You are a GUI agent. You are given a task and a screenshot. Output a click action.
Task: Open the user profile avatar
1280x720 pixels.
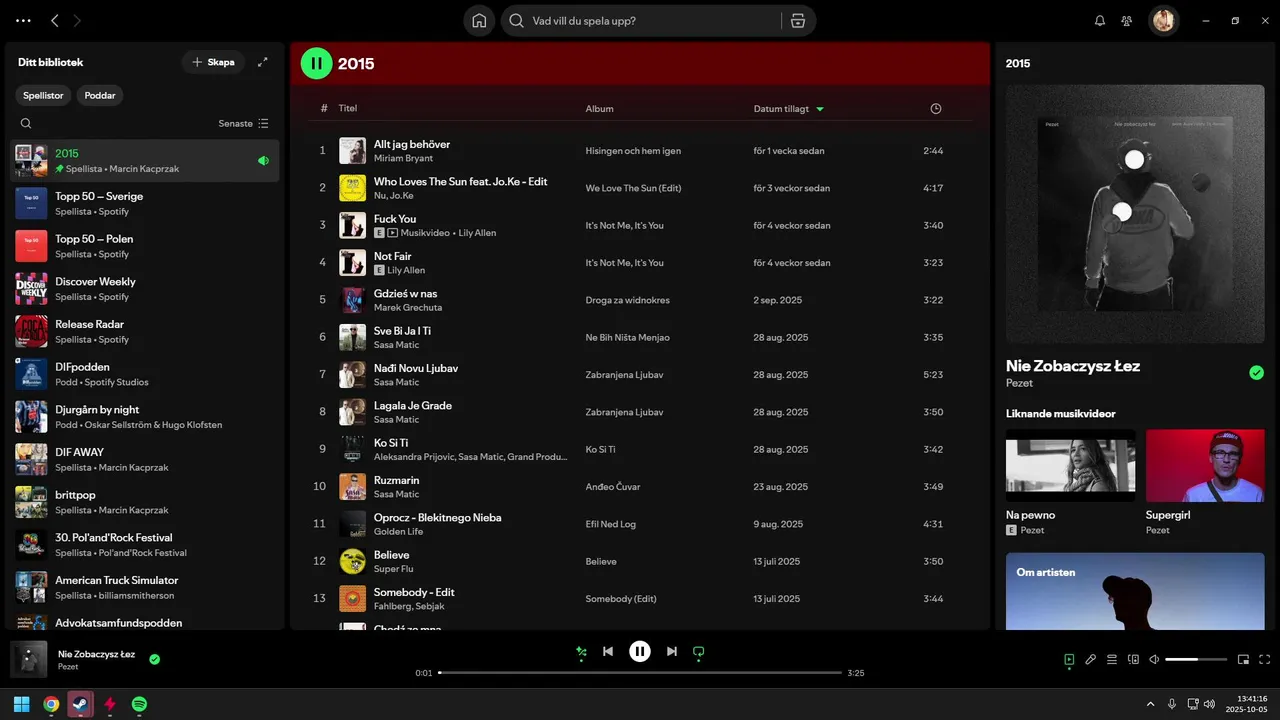pyautogui.click(x=1163, y=20)
